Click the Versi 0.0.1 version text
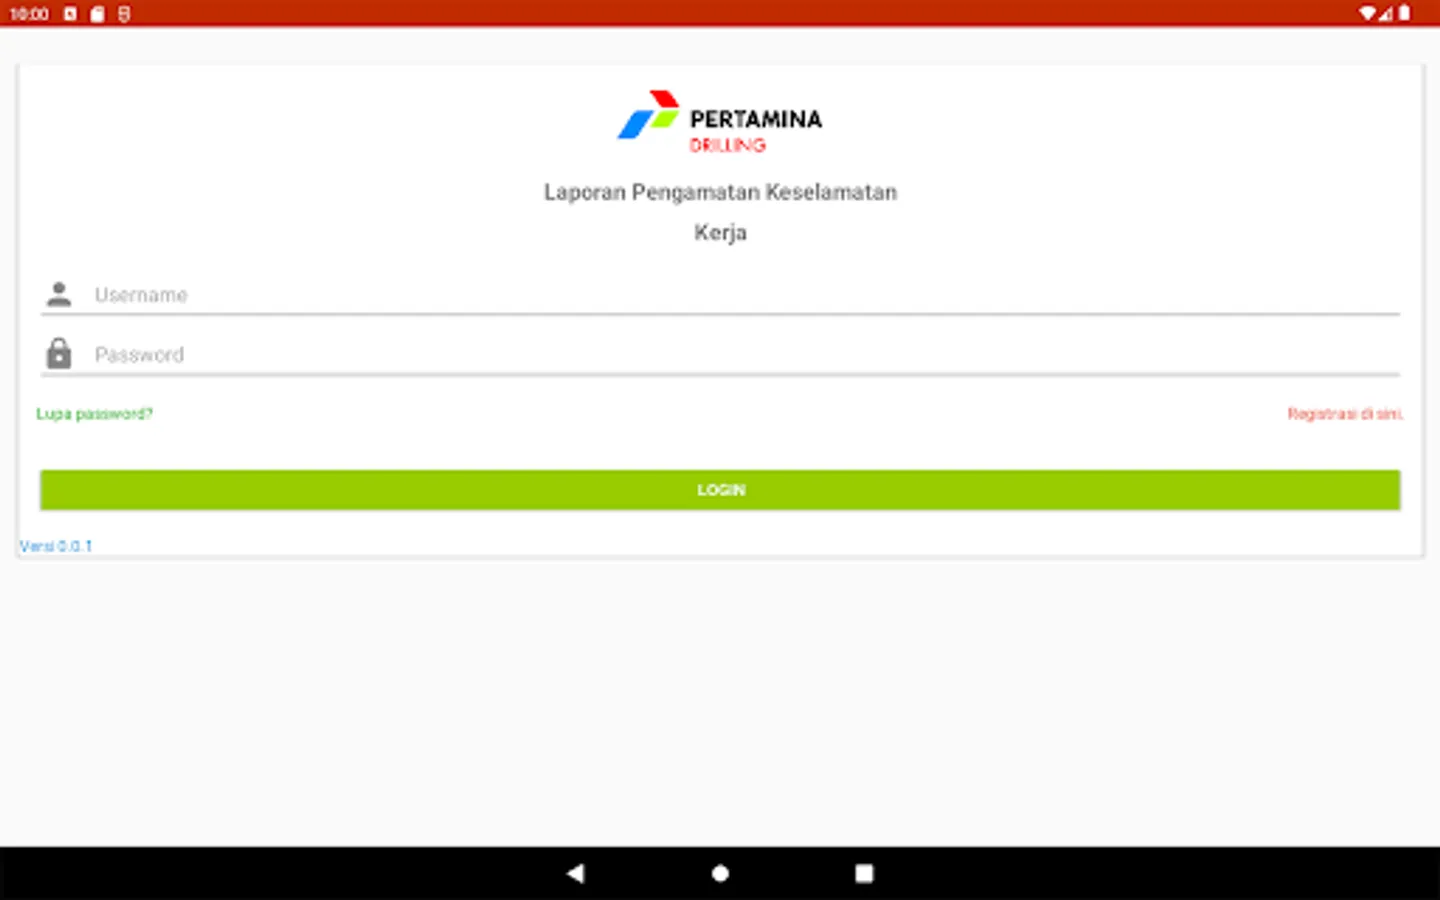This screenshot has width=1440, height=900. [56, 546]
